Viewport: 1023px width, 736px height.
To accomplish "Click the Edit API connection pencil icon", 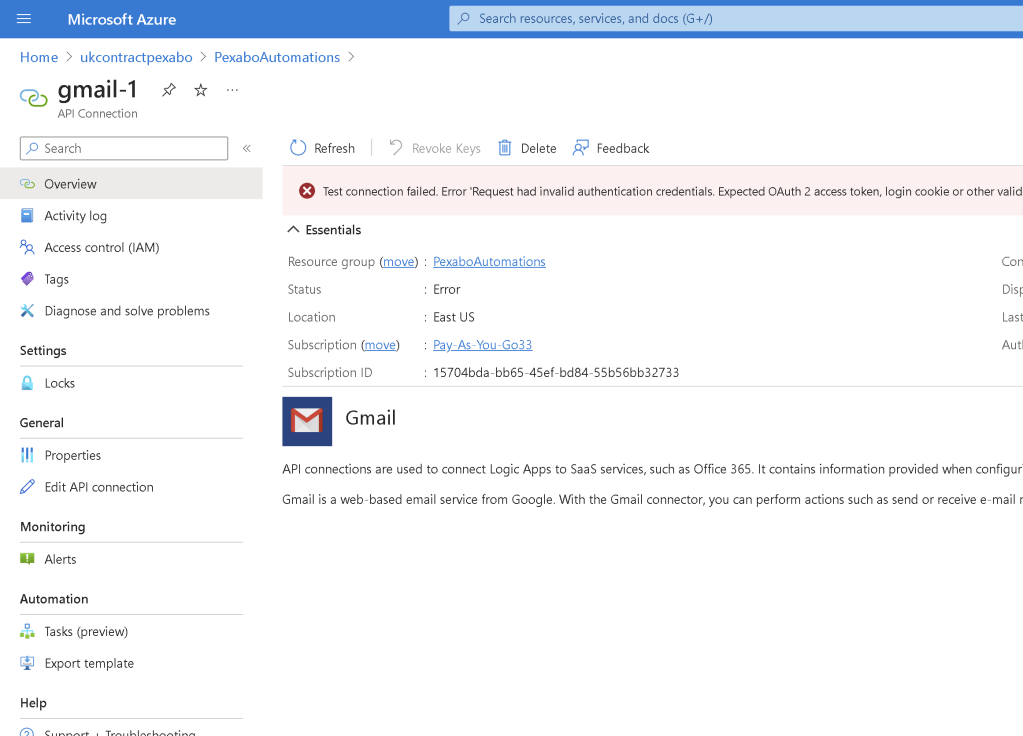I will click(x=27, y=487).
